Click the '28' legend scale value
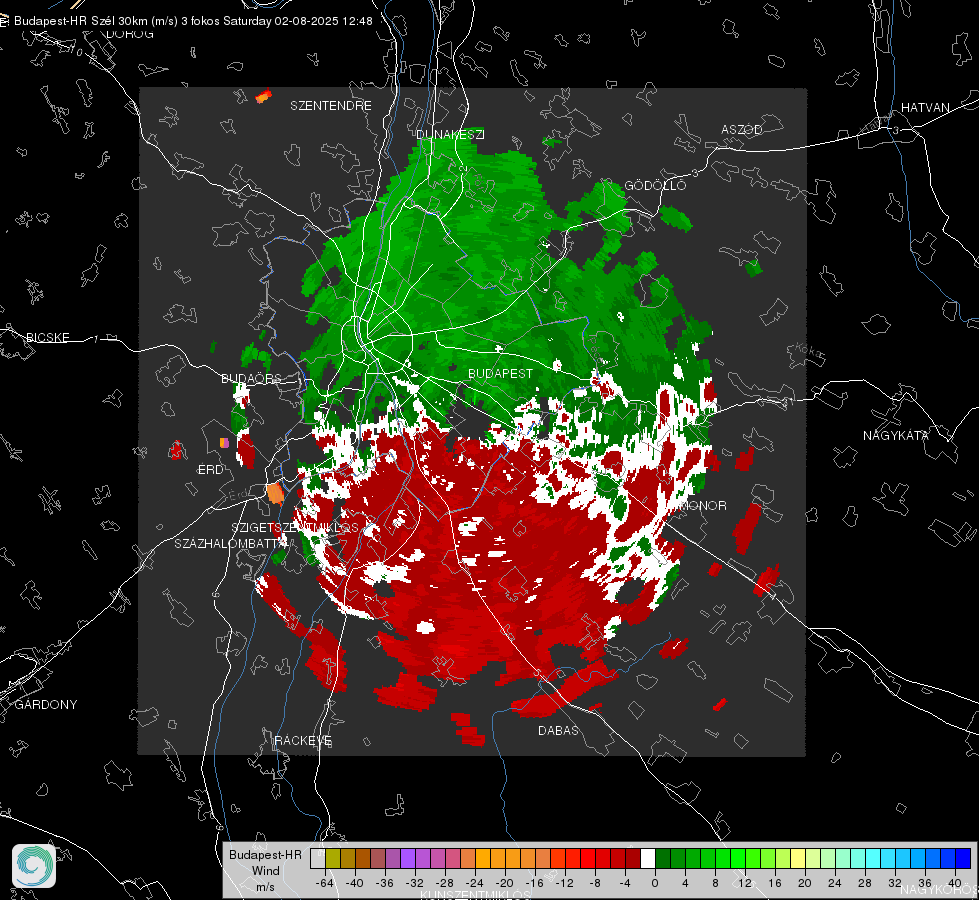 (865, 883)
